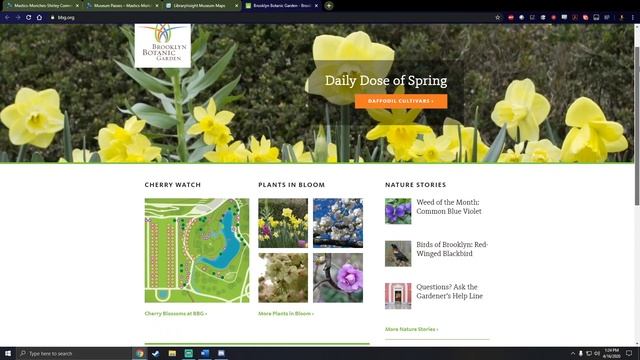Click the cream-colored blossoms thumbnail
640x360 pixels.
283,278
